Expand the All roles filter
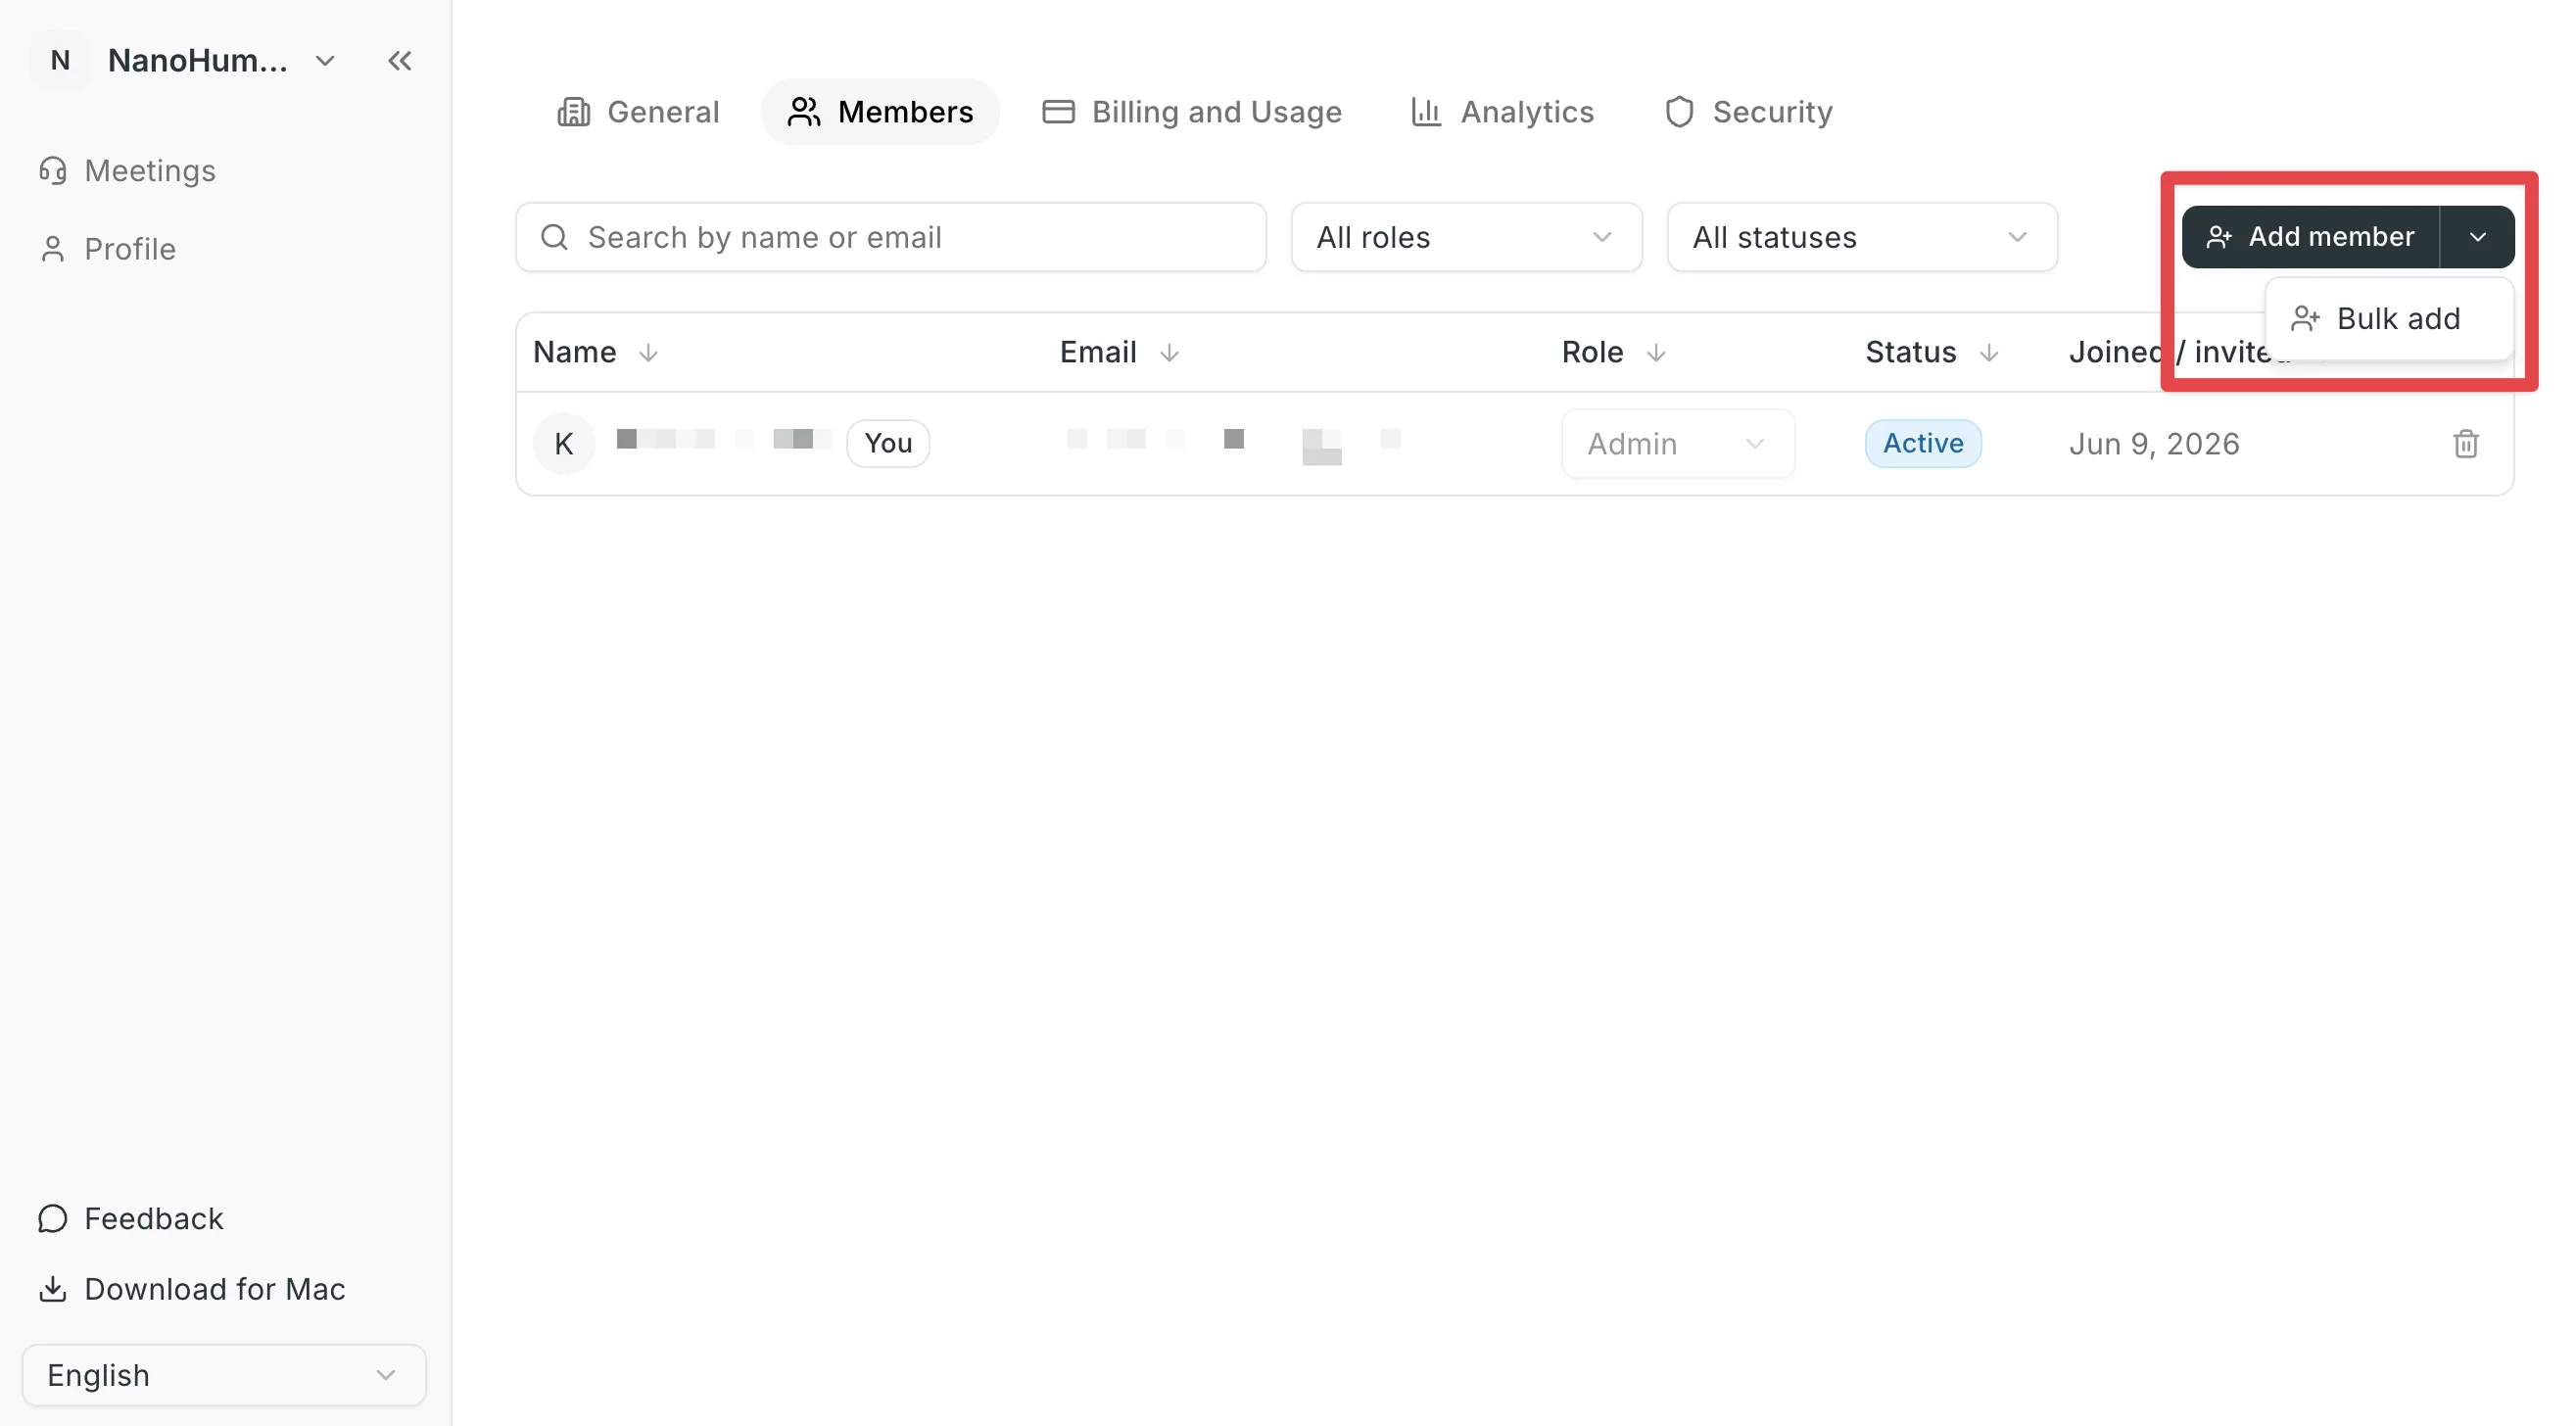 tap(1466, 237)
